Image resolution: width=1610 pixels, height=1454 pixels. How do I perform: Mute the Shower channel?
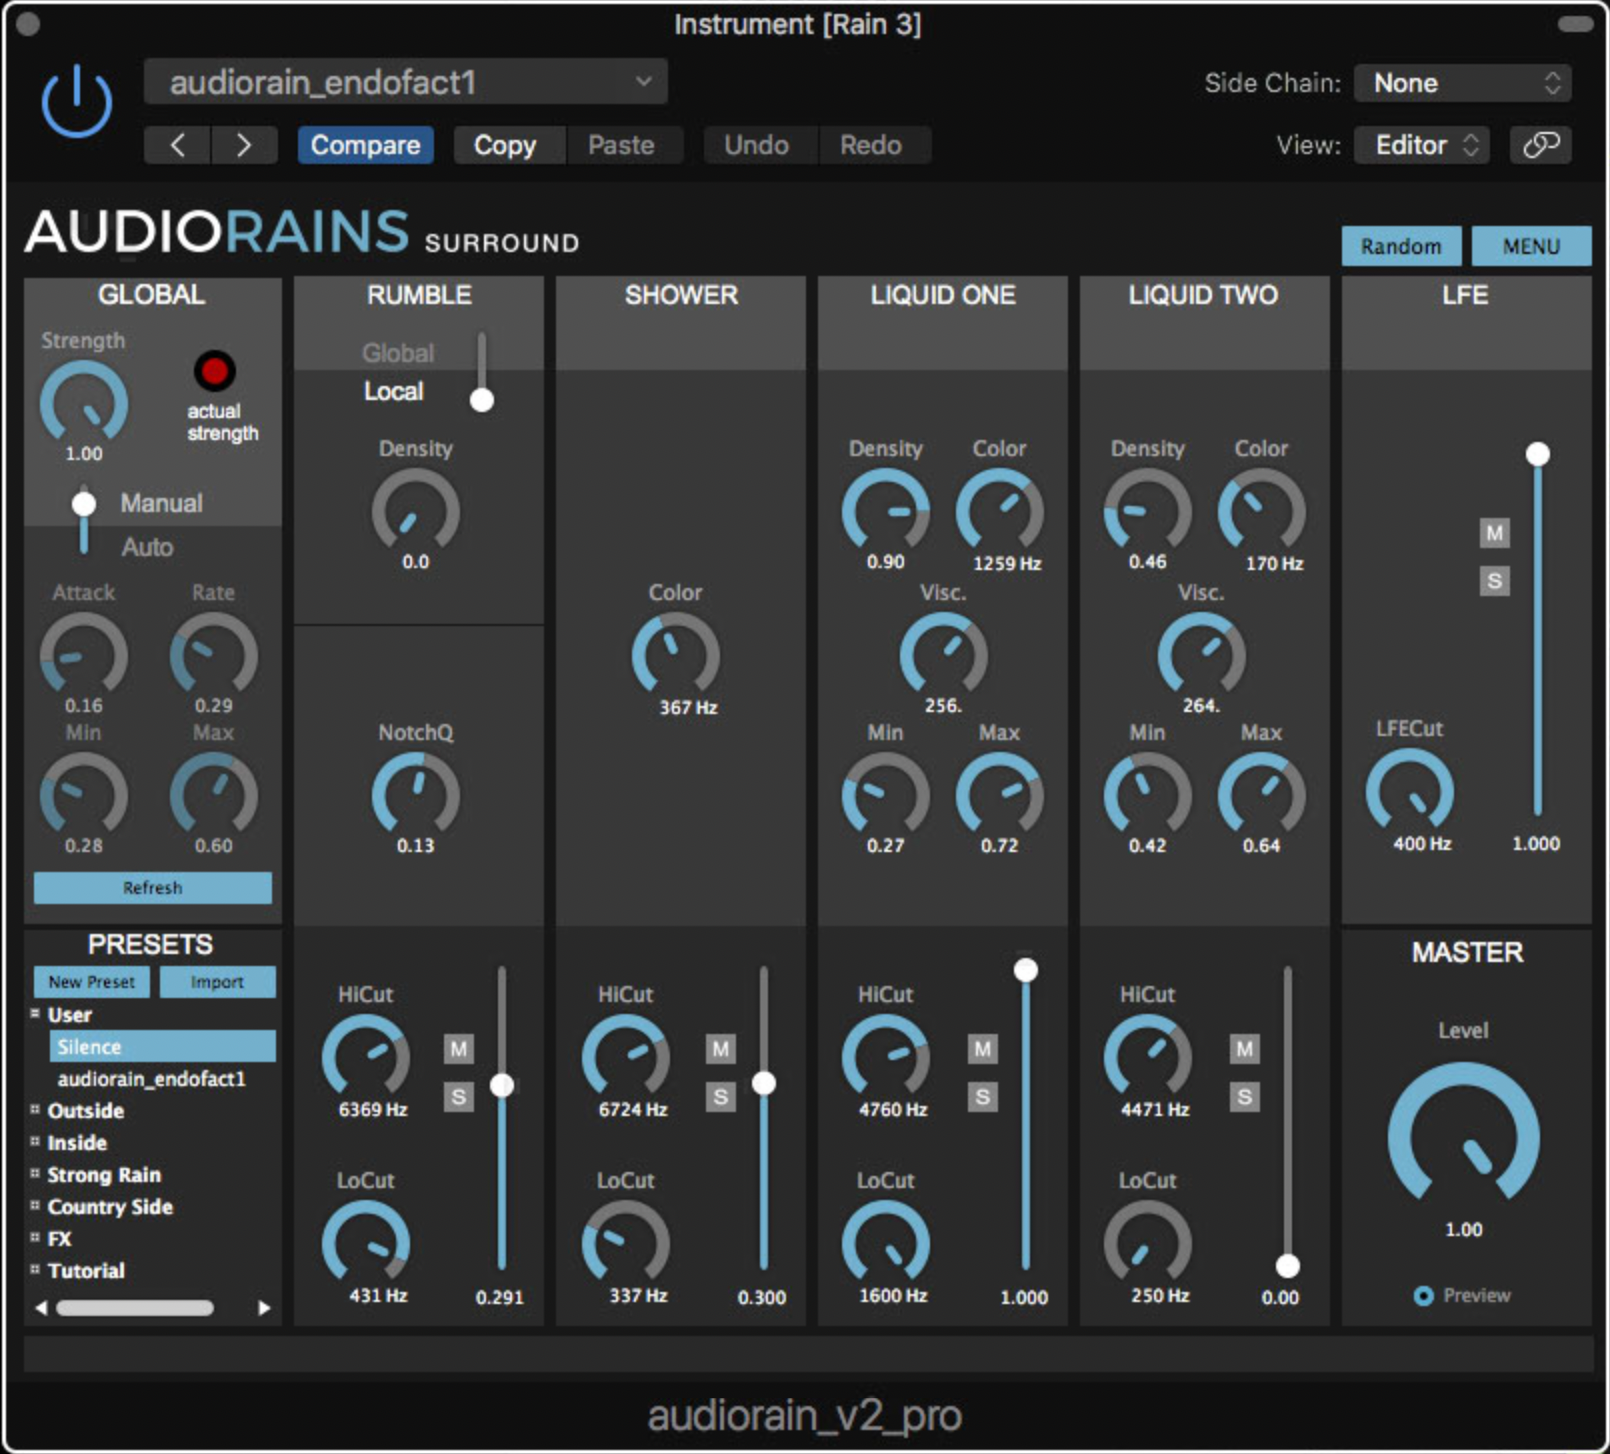(721, 1049)
